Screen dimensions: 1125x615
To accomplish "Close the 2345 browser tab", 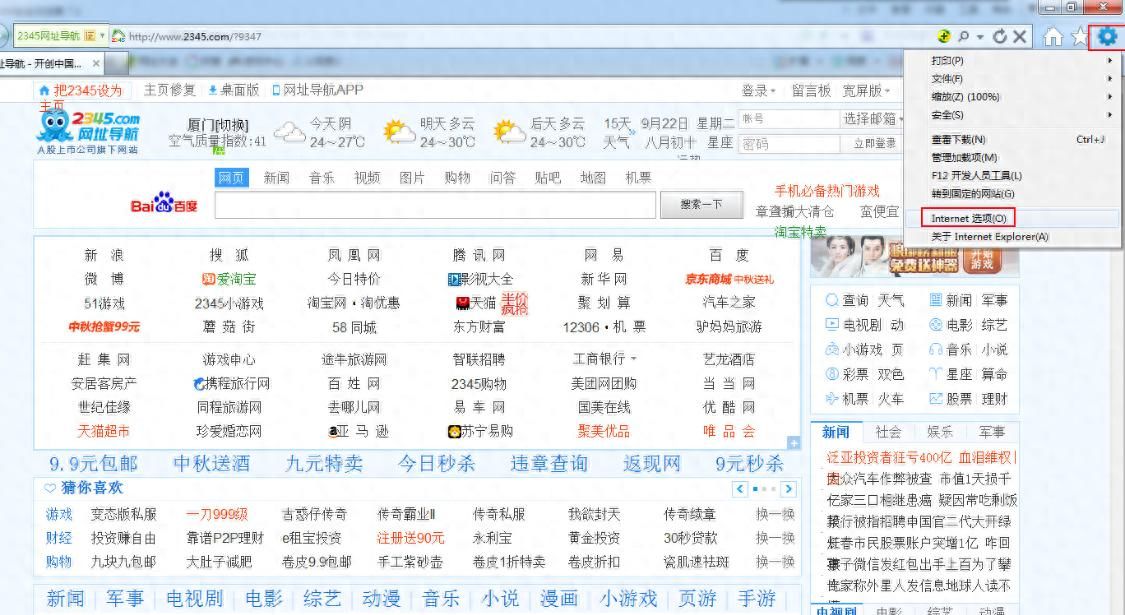I will (96, 63).
